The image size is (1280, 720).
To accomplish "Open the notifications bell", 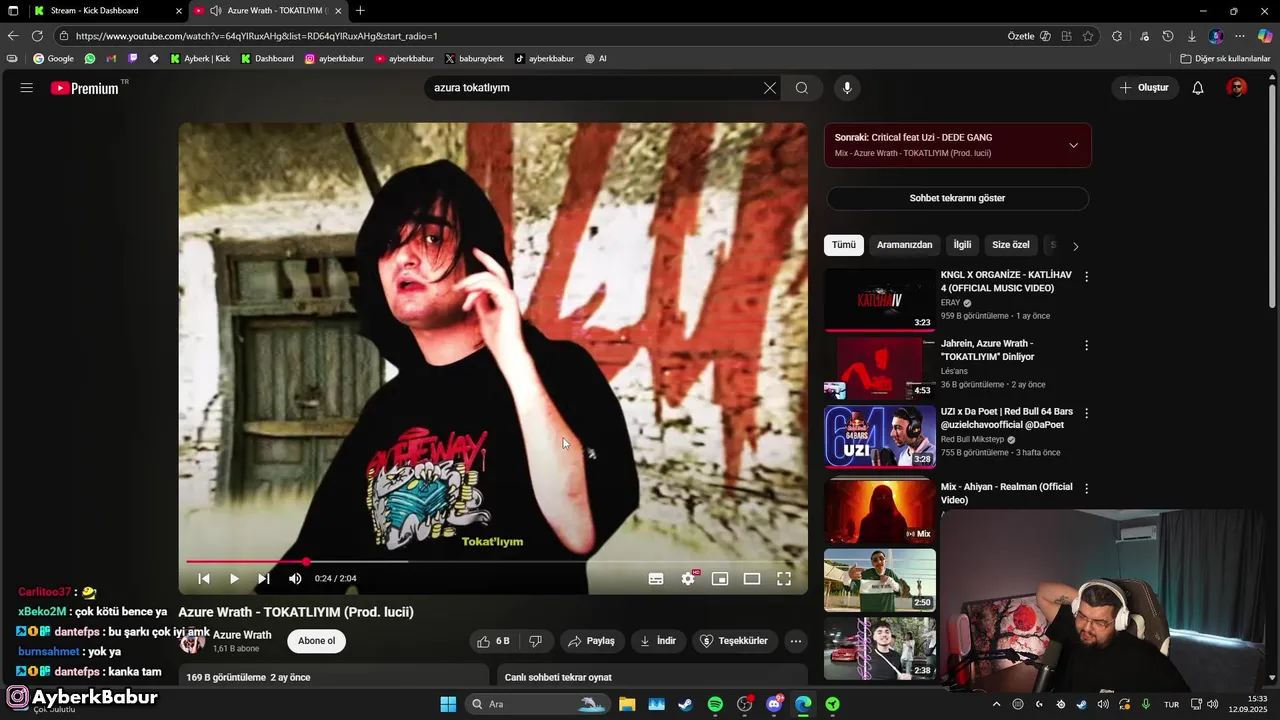I will tap(1198, 88).
